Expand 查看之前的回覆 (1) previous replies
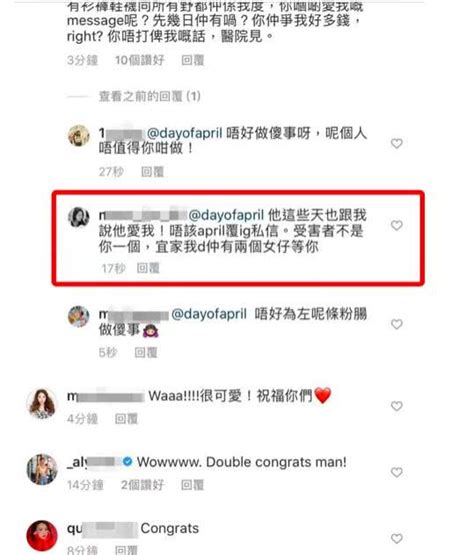474x555 pixels. pyautogui.click(x=149, y=96)
